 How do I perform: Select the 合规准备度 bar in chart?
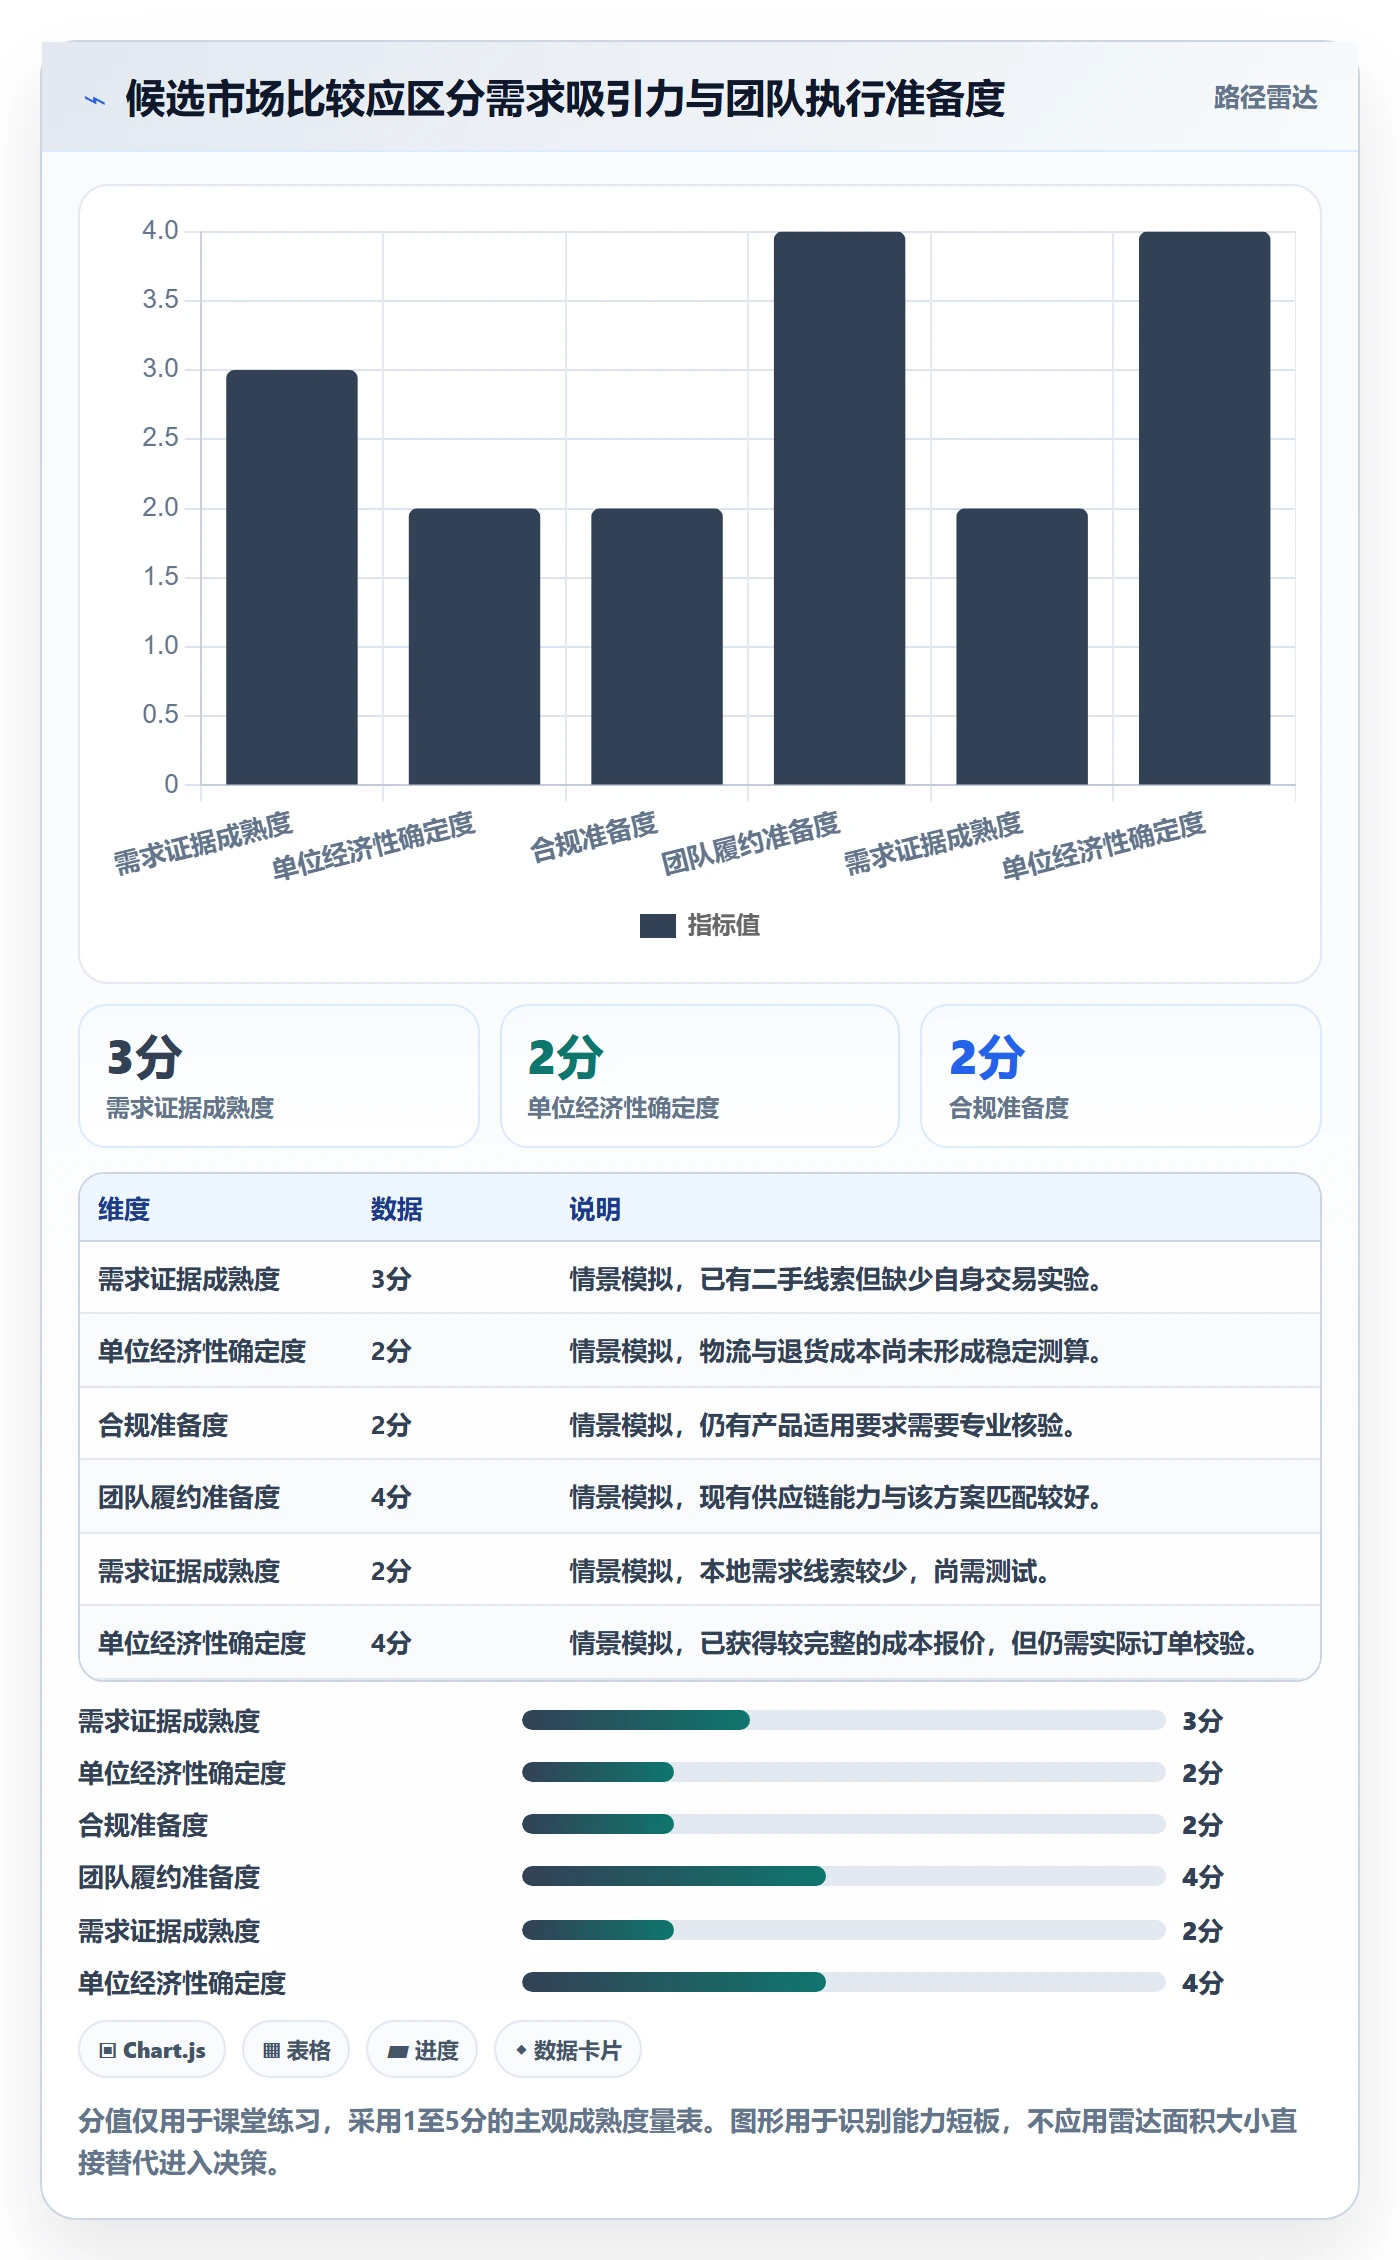656,646
